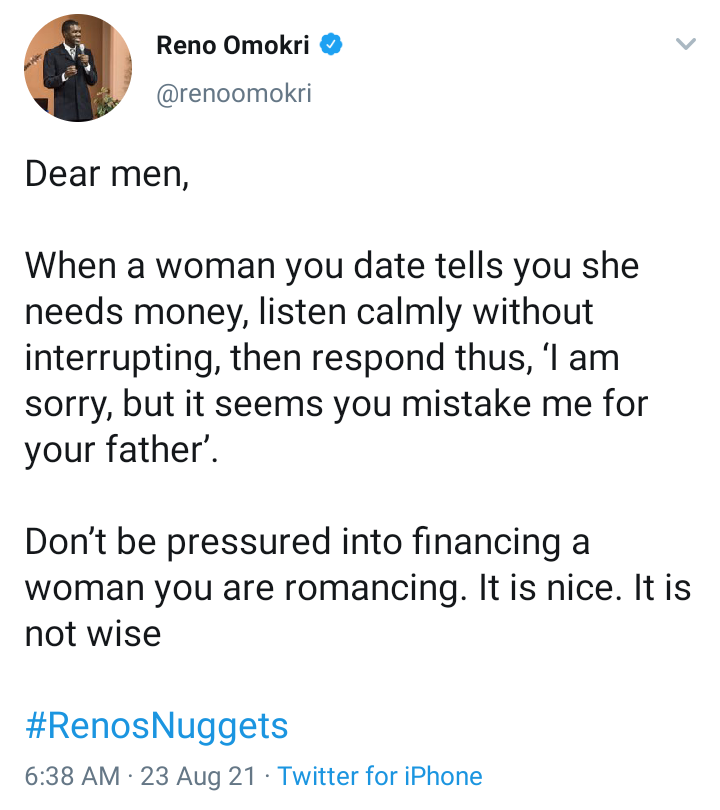The image size is (720, 810).
Task: Click the line "Don't be pressured into financing a"
Action: click(307, 542)
